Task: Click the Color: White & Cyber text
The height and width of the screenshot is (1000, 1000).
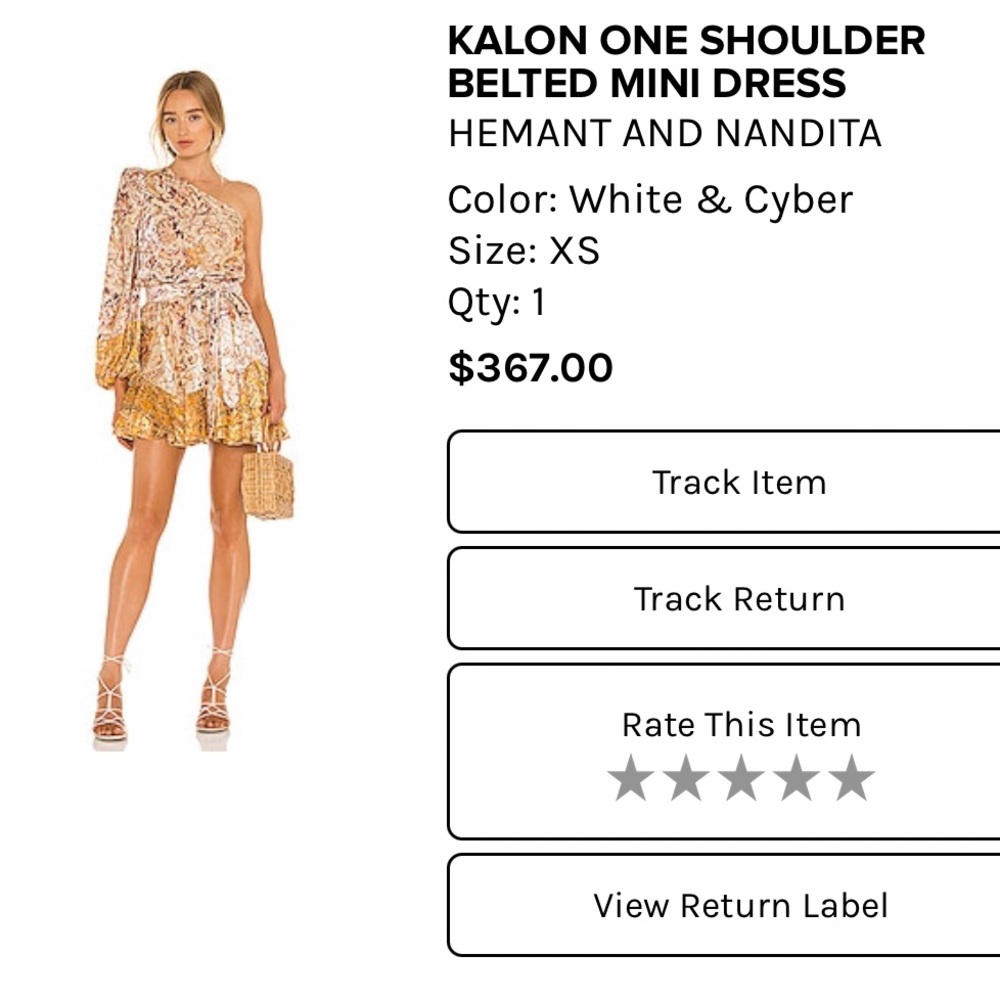Action: 650,200
